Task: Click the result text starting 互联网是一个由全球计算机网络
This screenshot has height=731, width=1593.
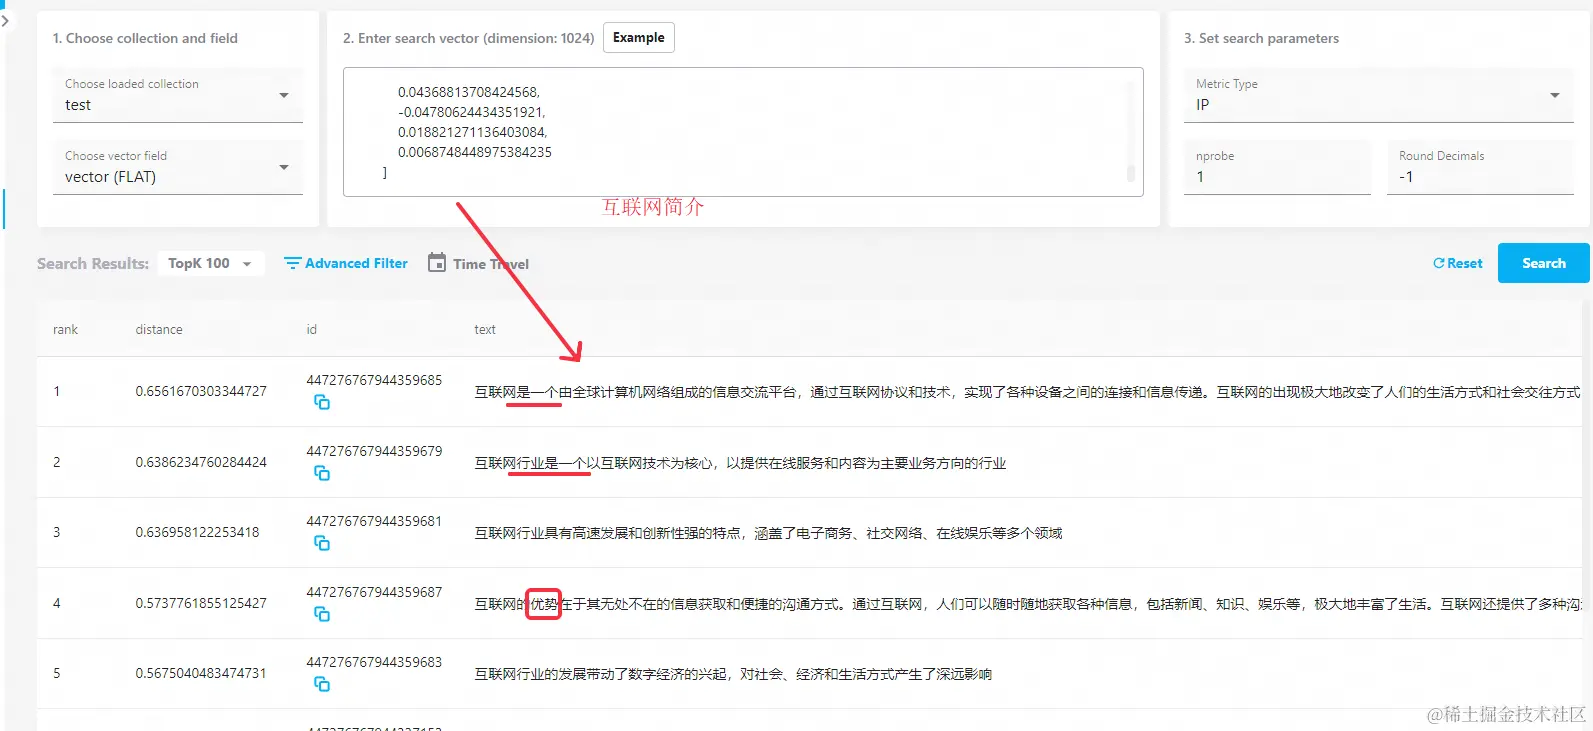Action: [x=1027, y=392]
